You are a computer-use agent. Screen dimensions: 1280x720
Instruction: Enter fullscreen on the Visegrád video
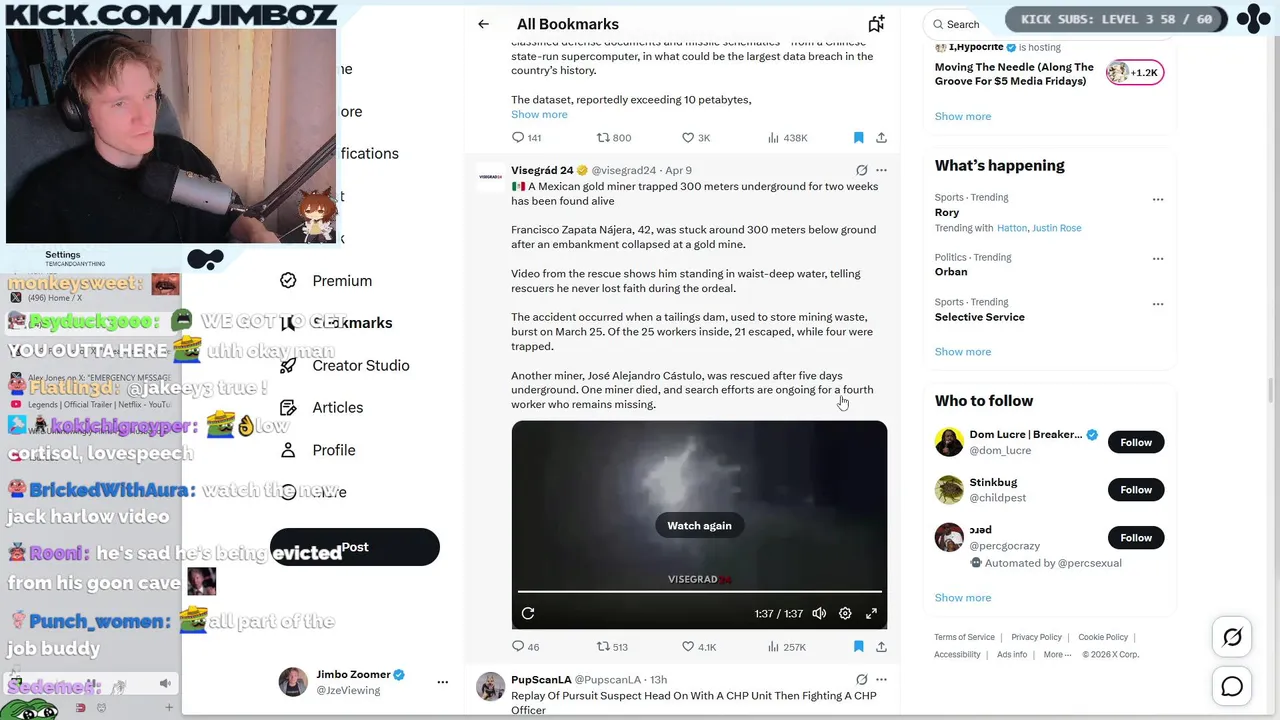point(871,613)
